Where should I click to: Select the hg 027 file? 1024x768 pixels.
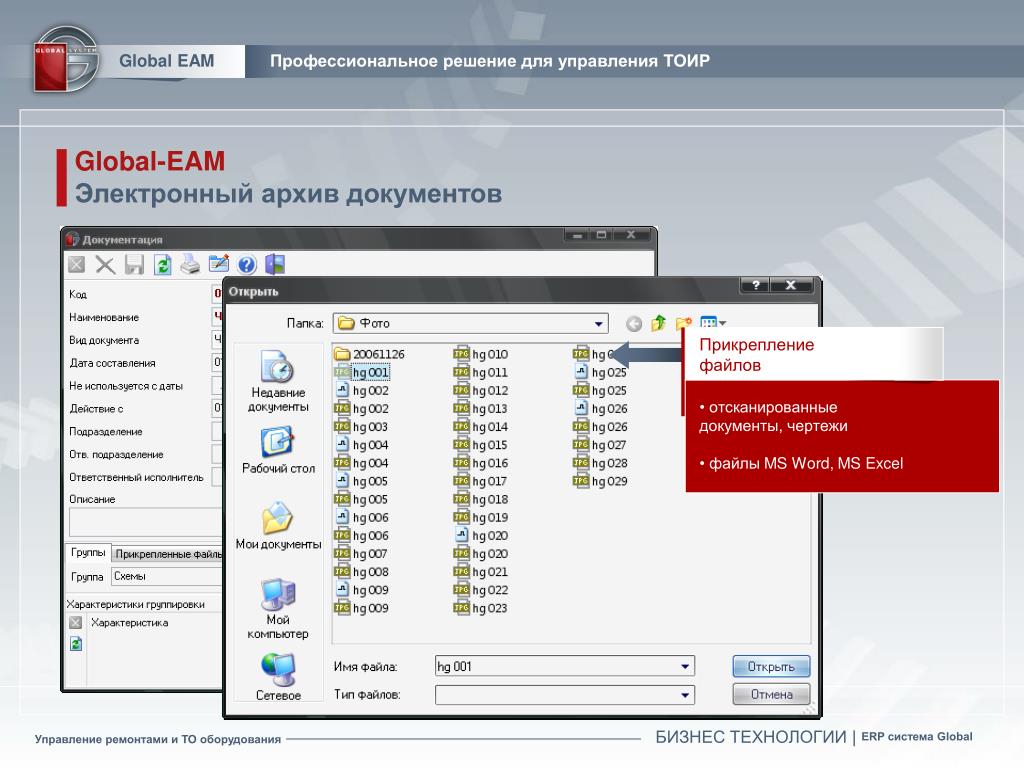click(x=601, y=445)
